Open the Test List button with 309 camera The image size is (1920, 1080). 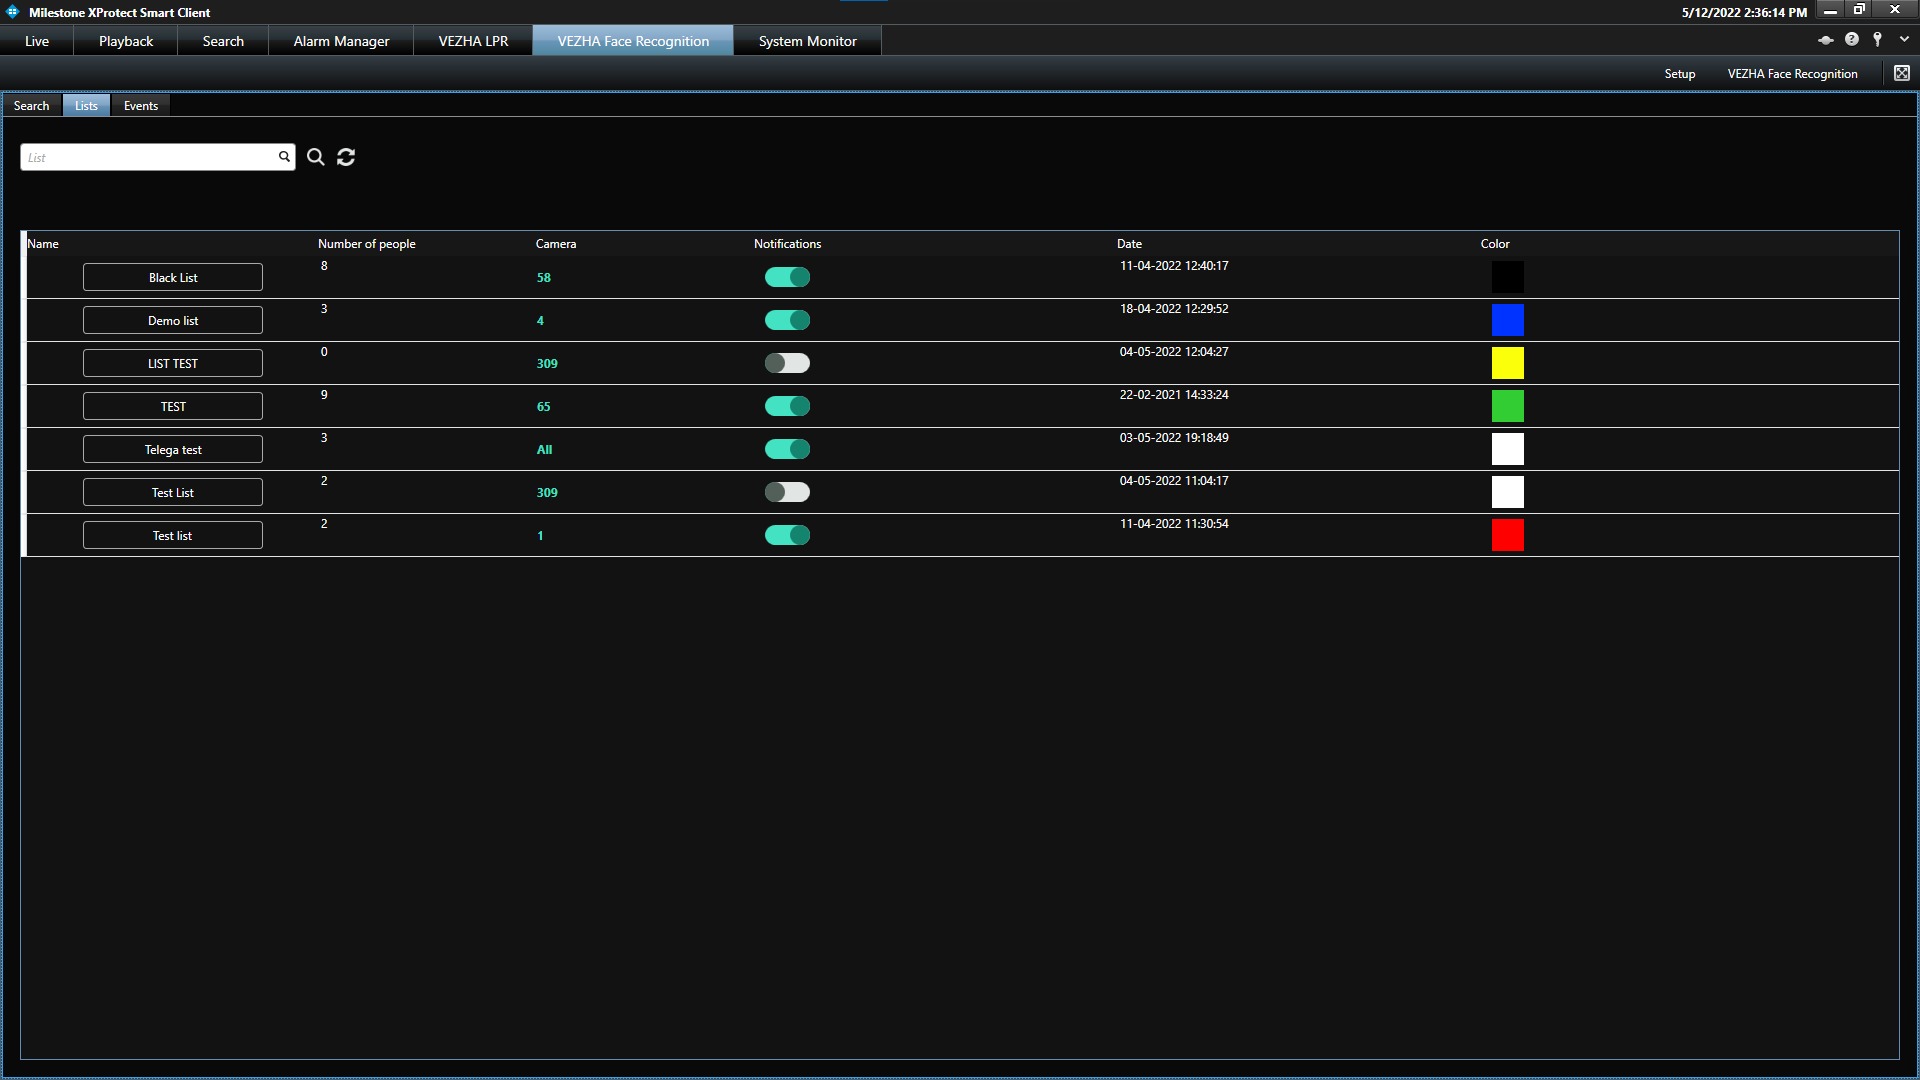pos(173,492)
